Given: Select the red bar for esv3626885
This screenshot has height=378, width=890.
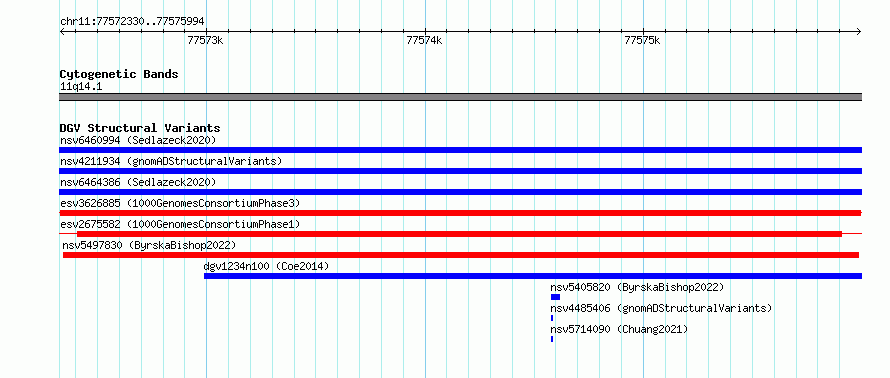Looking at the screenshot, I should 460,213.
